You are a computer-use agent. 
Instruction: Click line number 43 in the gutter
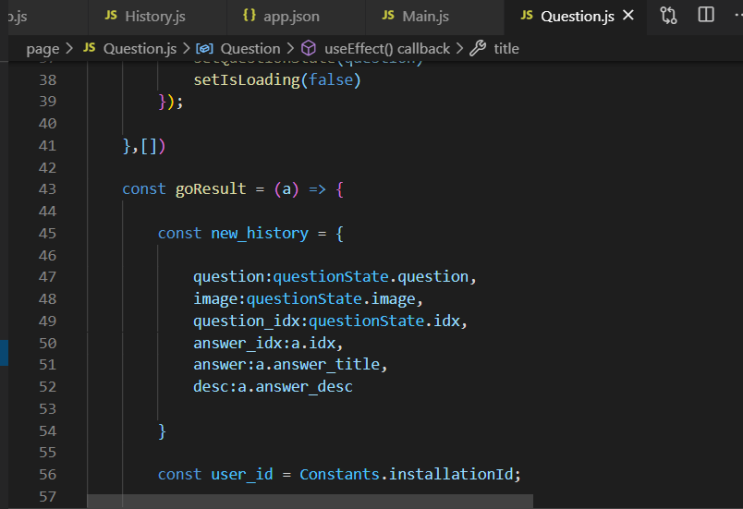(47, 189)
